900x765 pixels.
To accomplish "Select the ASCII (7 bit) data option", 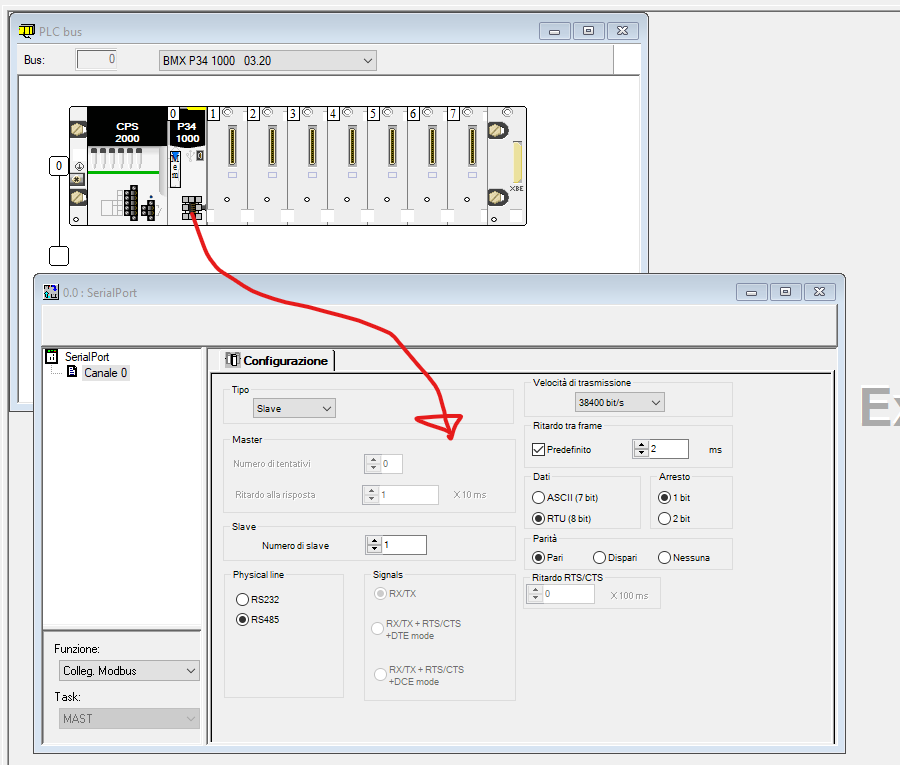I will click(x=539, y=498).
